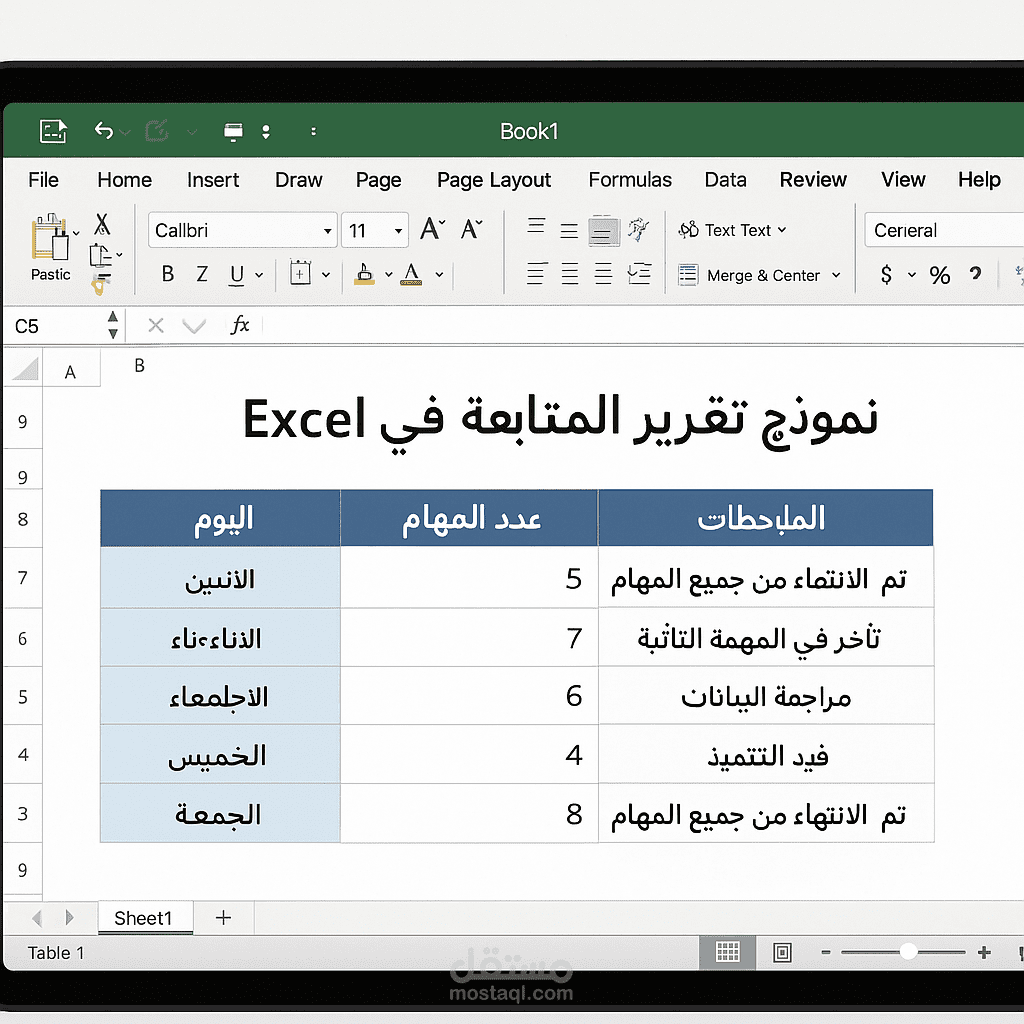Click the Pastic paste clipboard icon
The width and height of the screenshot is (1024, 1024).
[49, 237]
